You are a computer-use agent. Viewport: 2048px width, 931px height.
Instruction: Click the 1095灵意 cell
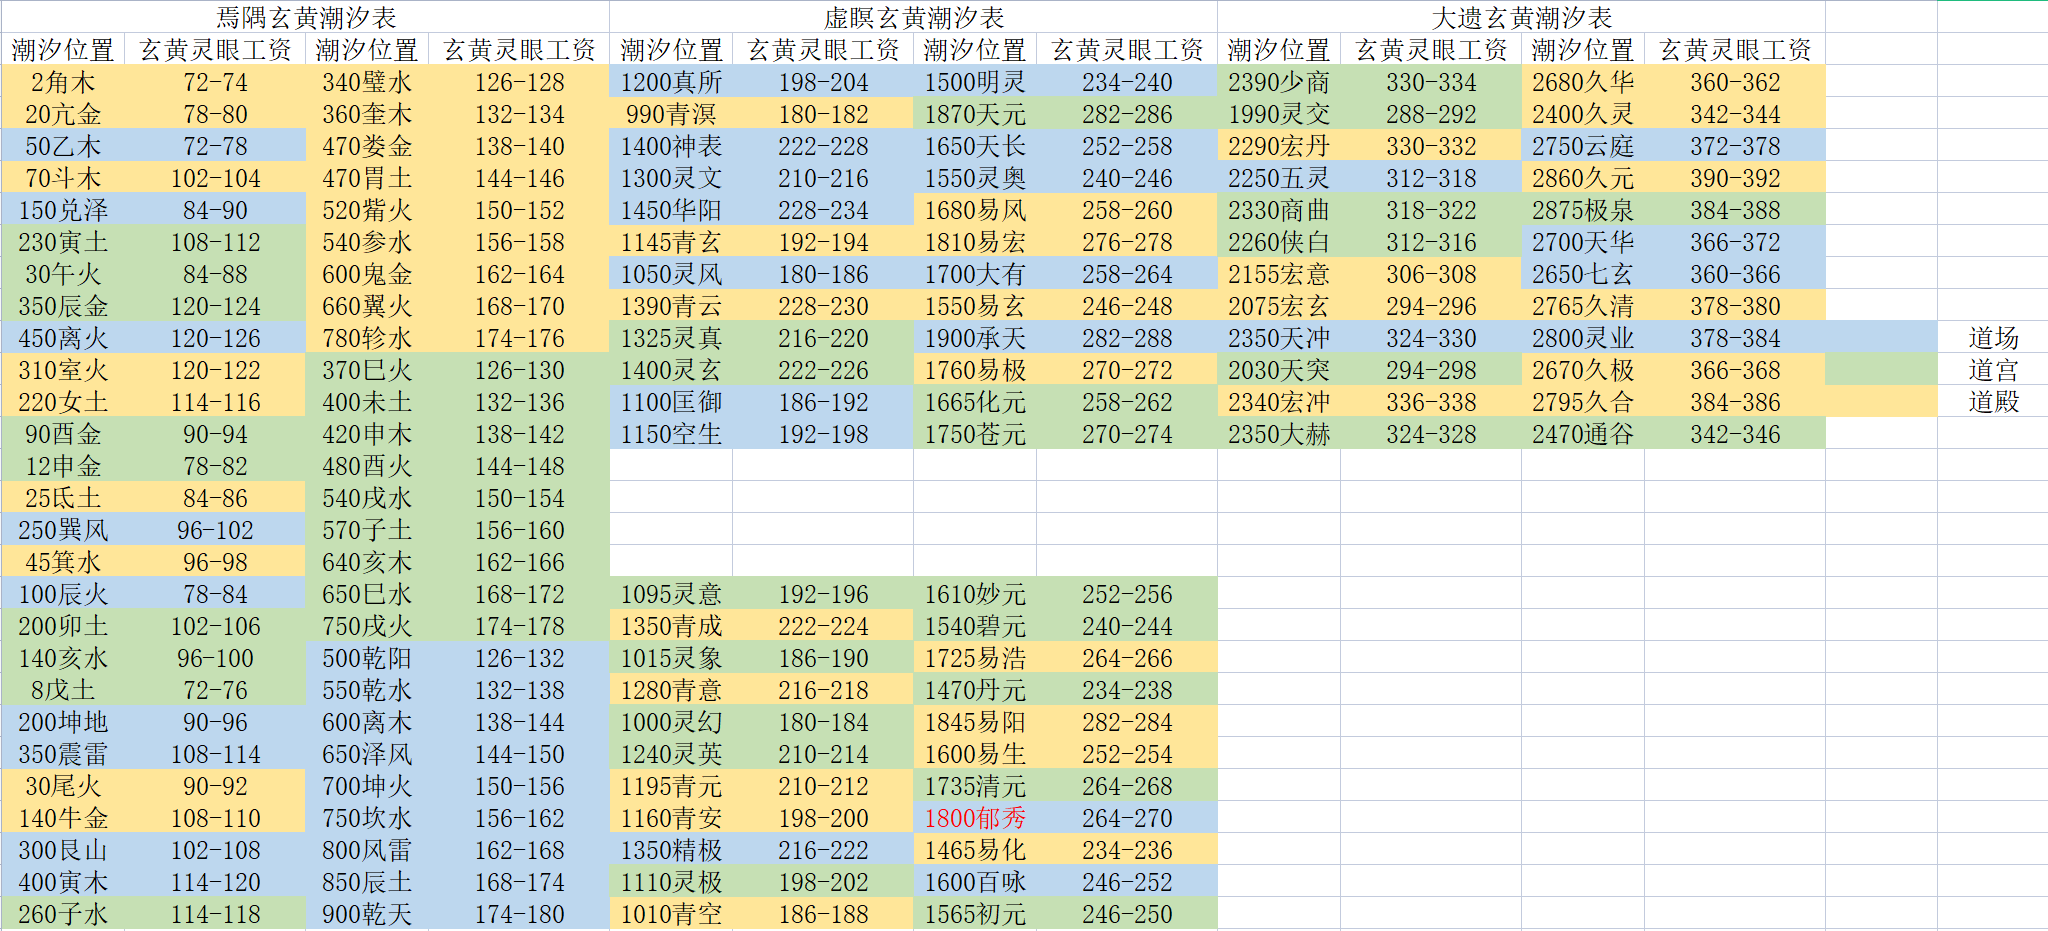pyautogui.click(x=671, y=593)
